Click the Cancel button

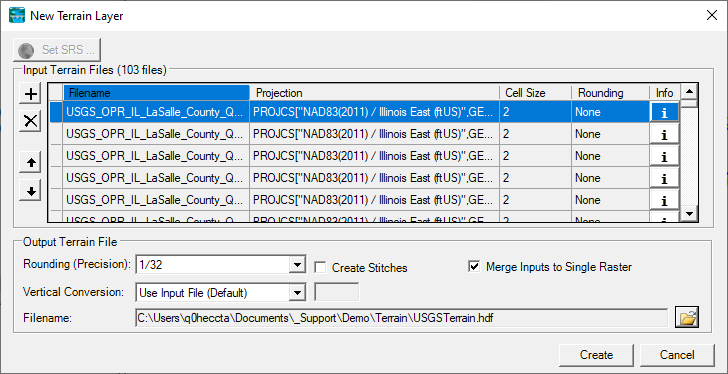click(x=677, y=355)
